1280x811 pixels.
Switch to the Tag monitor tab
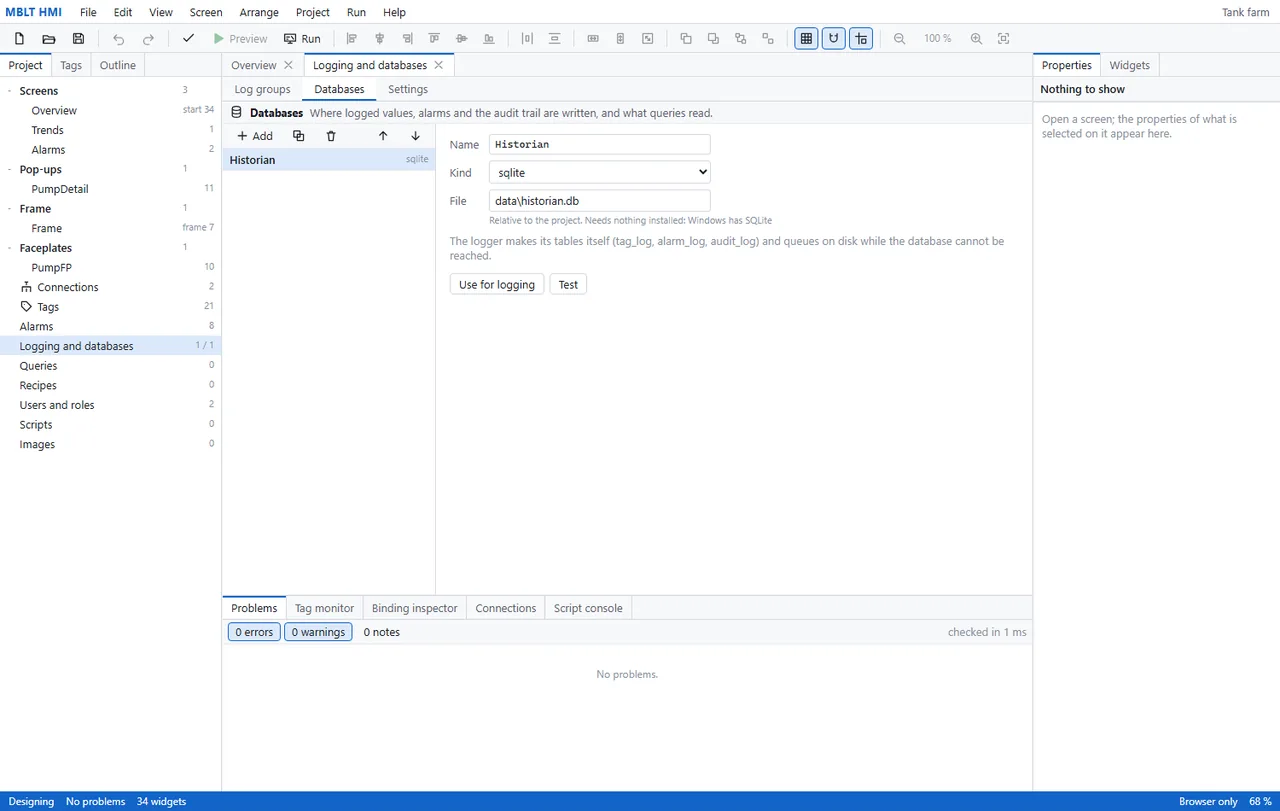click(x=324, y=608)
